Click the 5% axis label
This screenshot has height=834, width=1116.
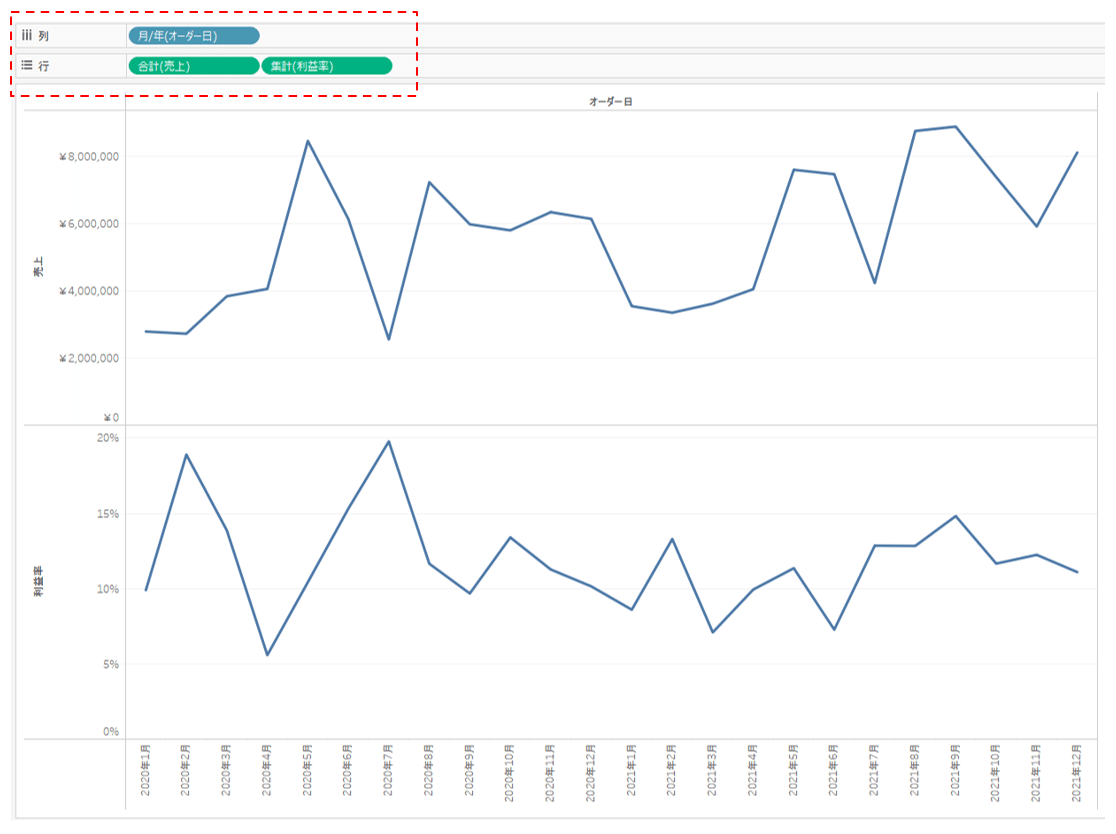click(x=111, y=665)
